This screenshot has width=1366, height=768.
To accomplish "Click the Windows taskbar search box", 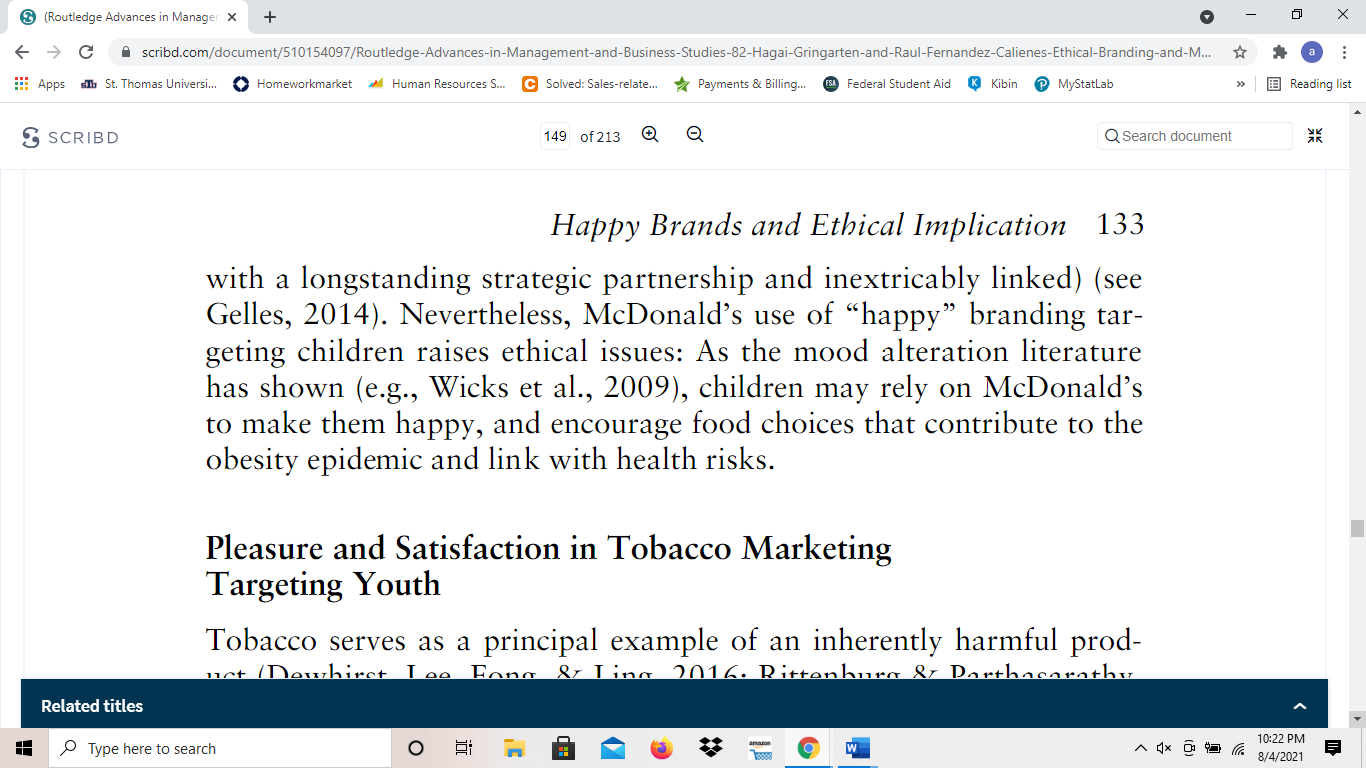I will pyautogui.click(x=220, y=748).
